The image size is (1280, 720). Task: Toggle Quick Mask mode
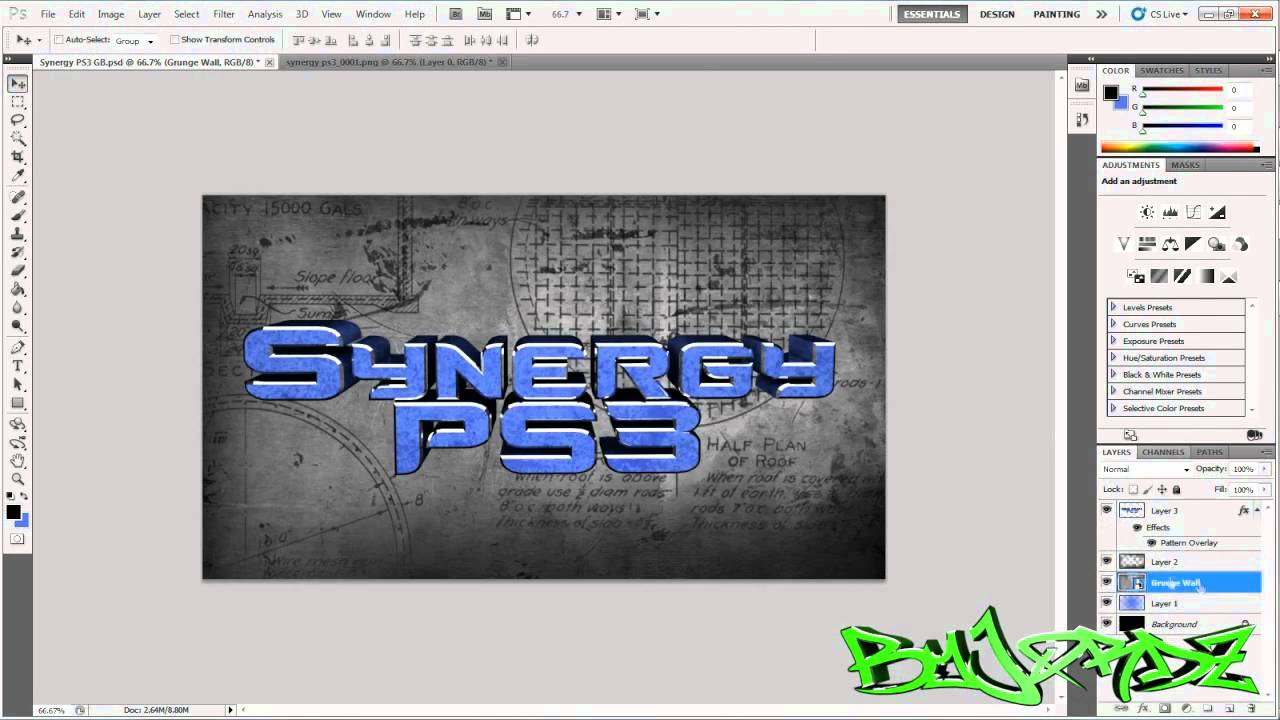coord(18,539)
